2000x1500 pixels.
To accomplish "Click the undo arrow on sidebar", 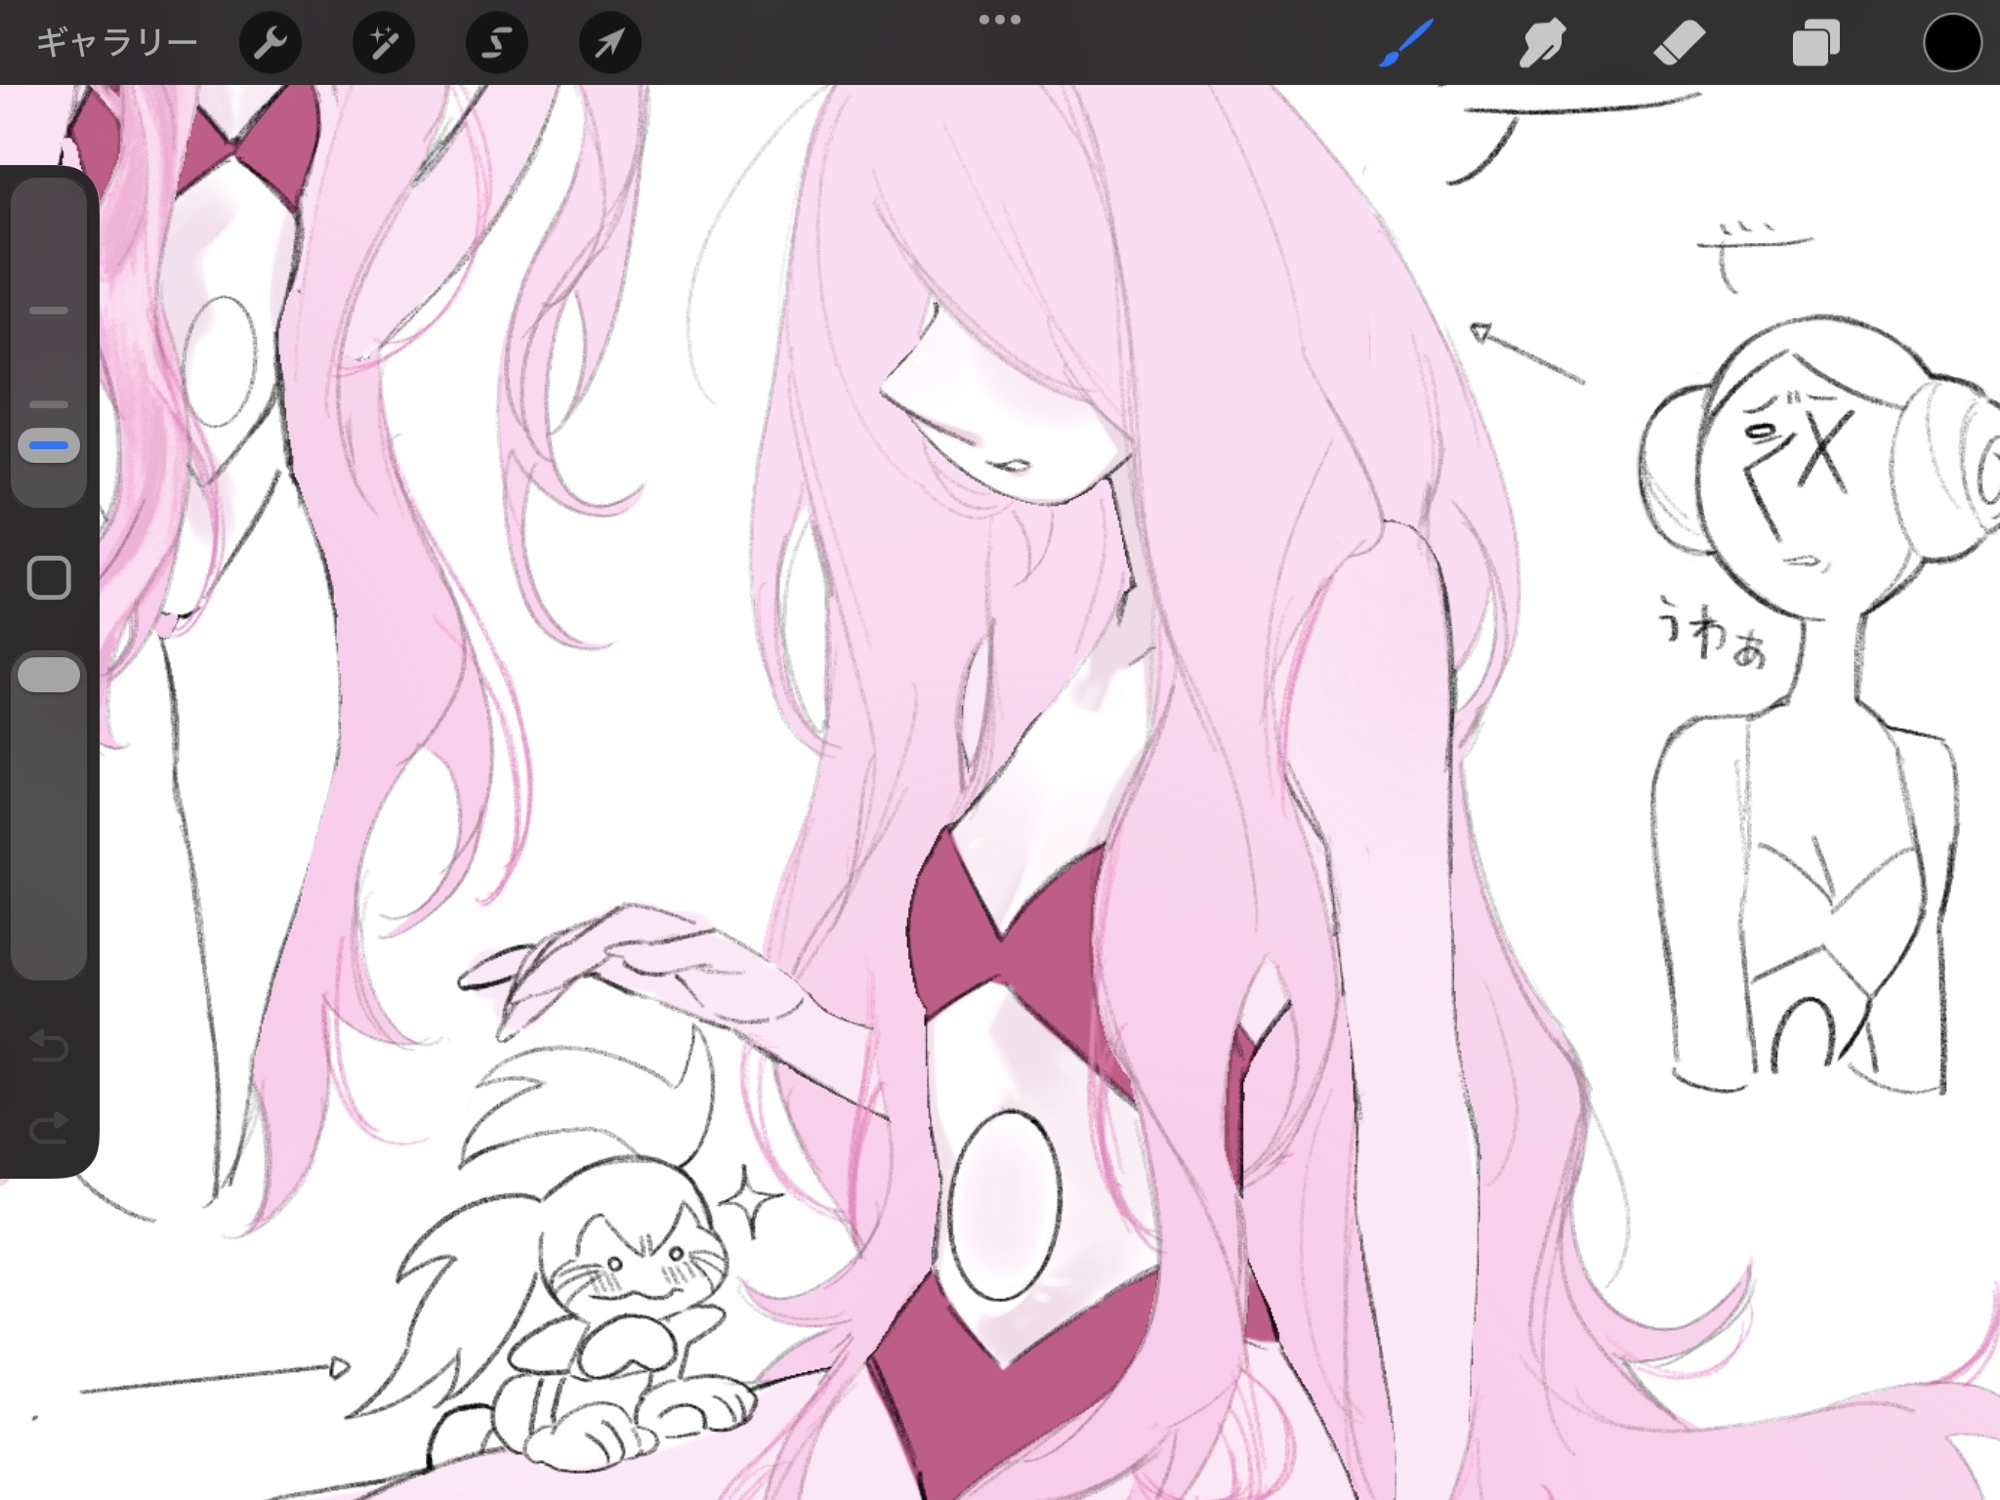I will click(49, 1046).
